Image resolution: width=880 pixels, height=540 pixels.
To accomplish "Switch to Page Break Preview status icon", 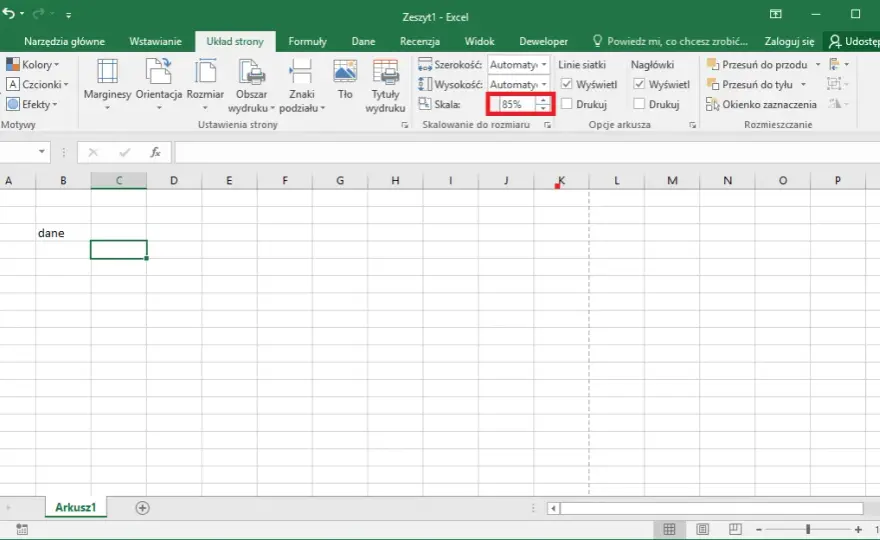I will click(x=735, y=529).
